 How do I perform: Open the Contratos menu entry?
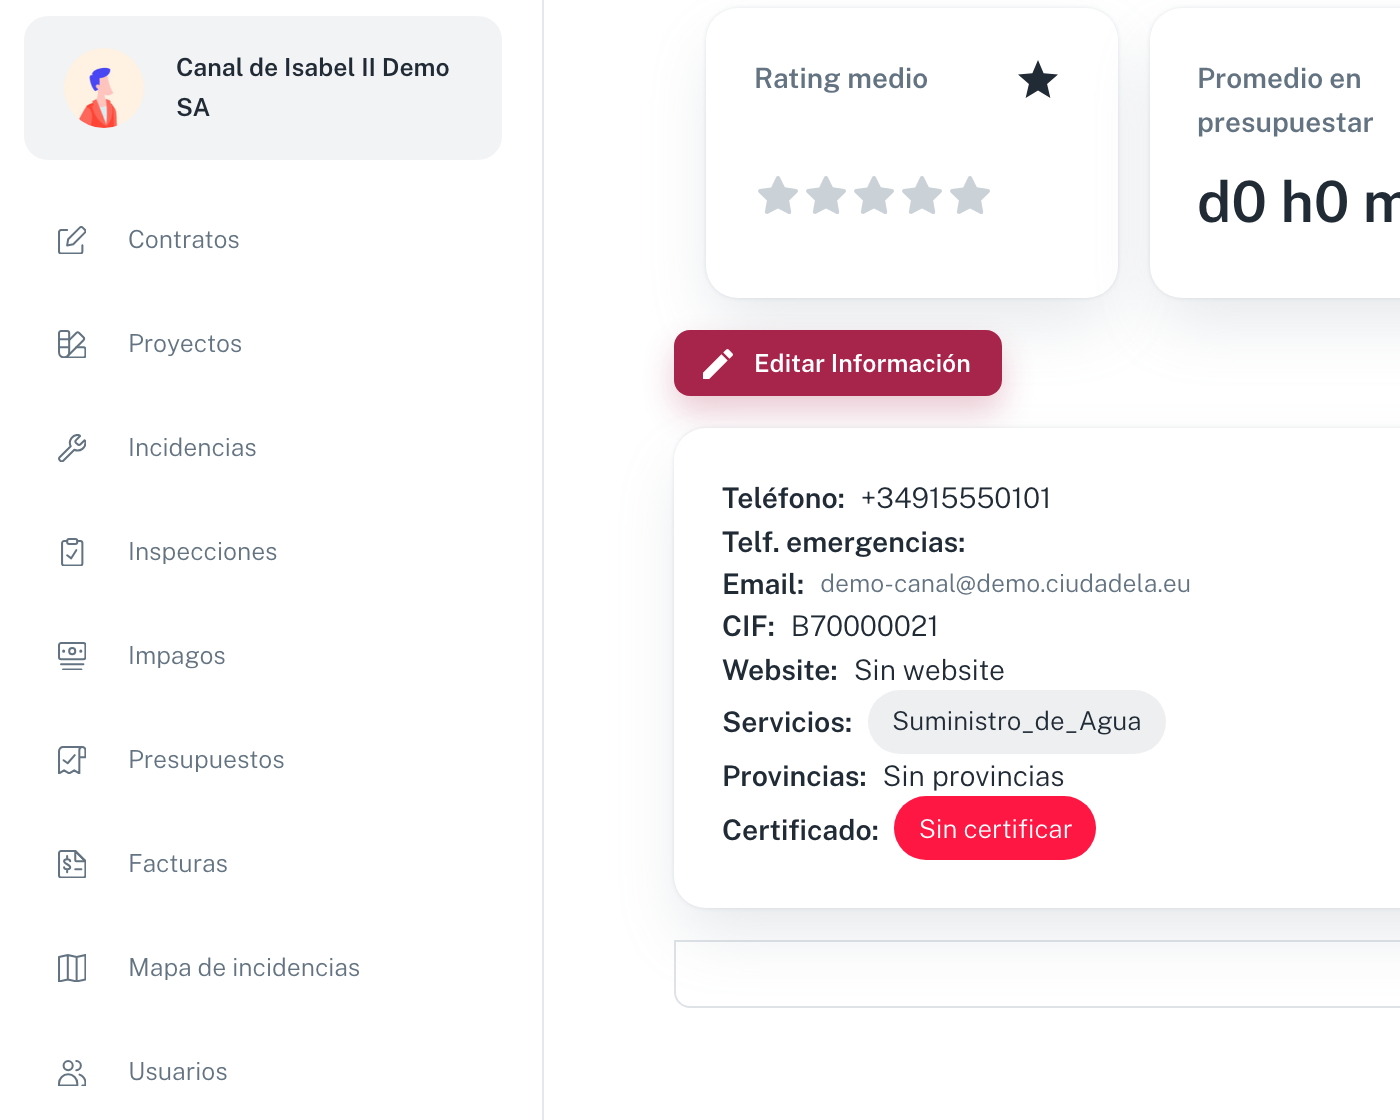184,240
